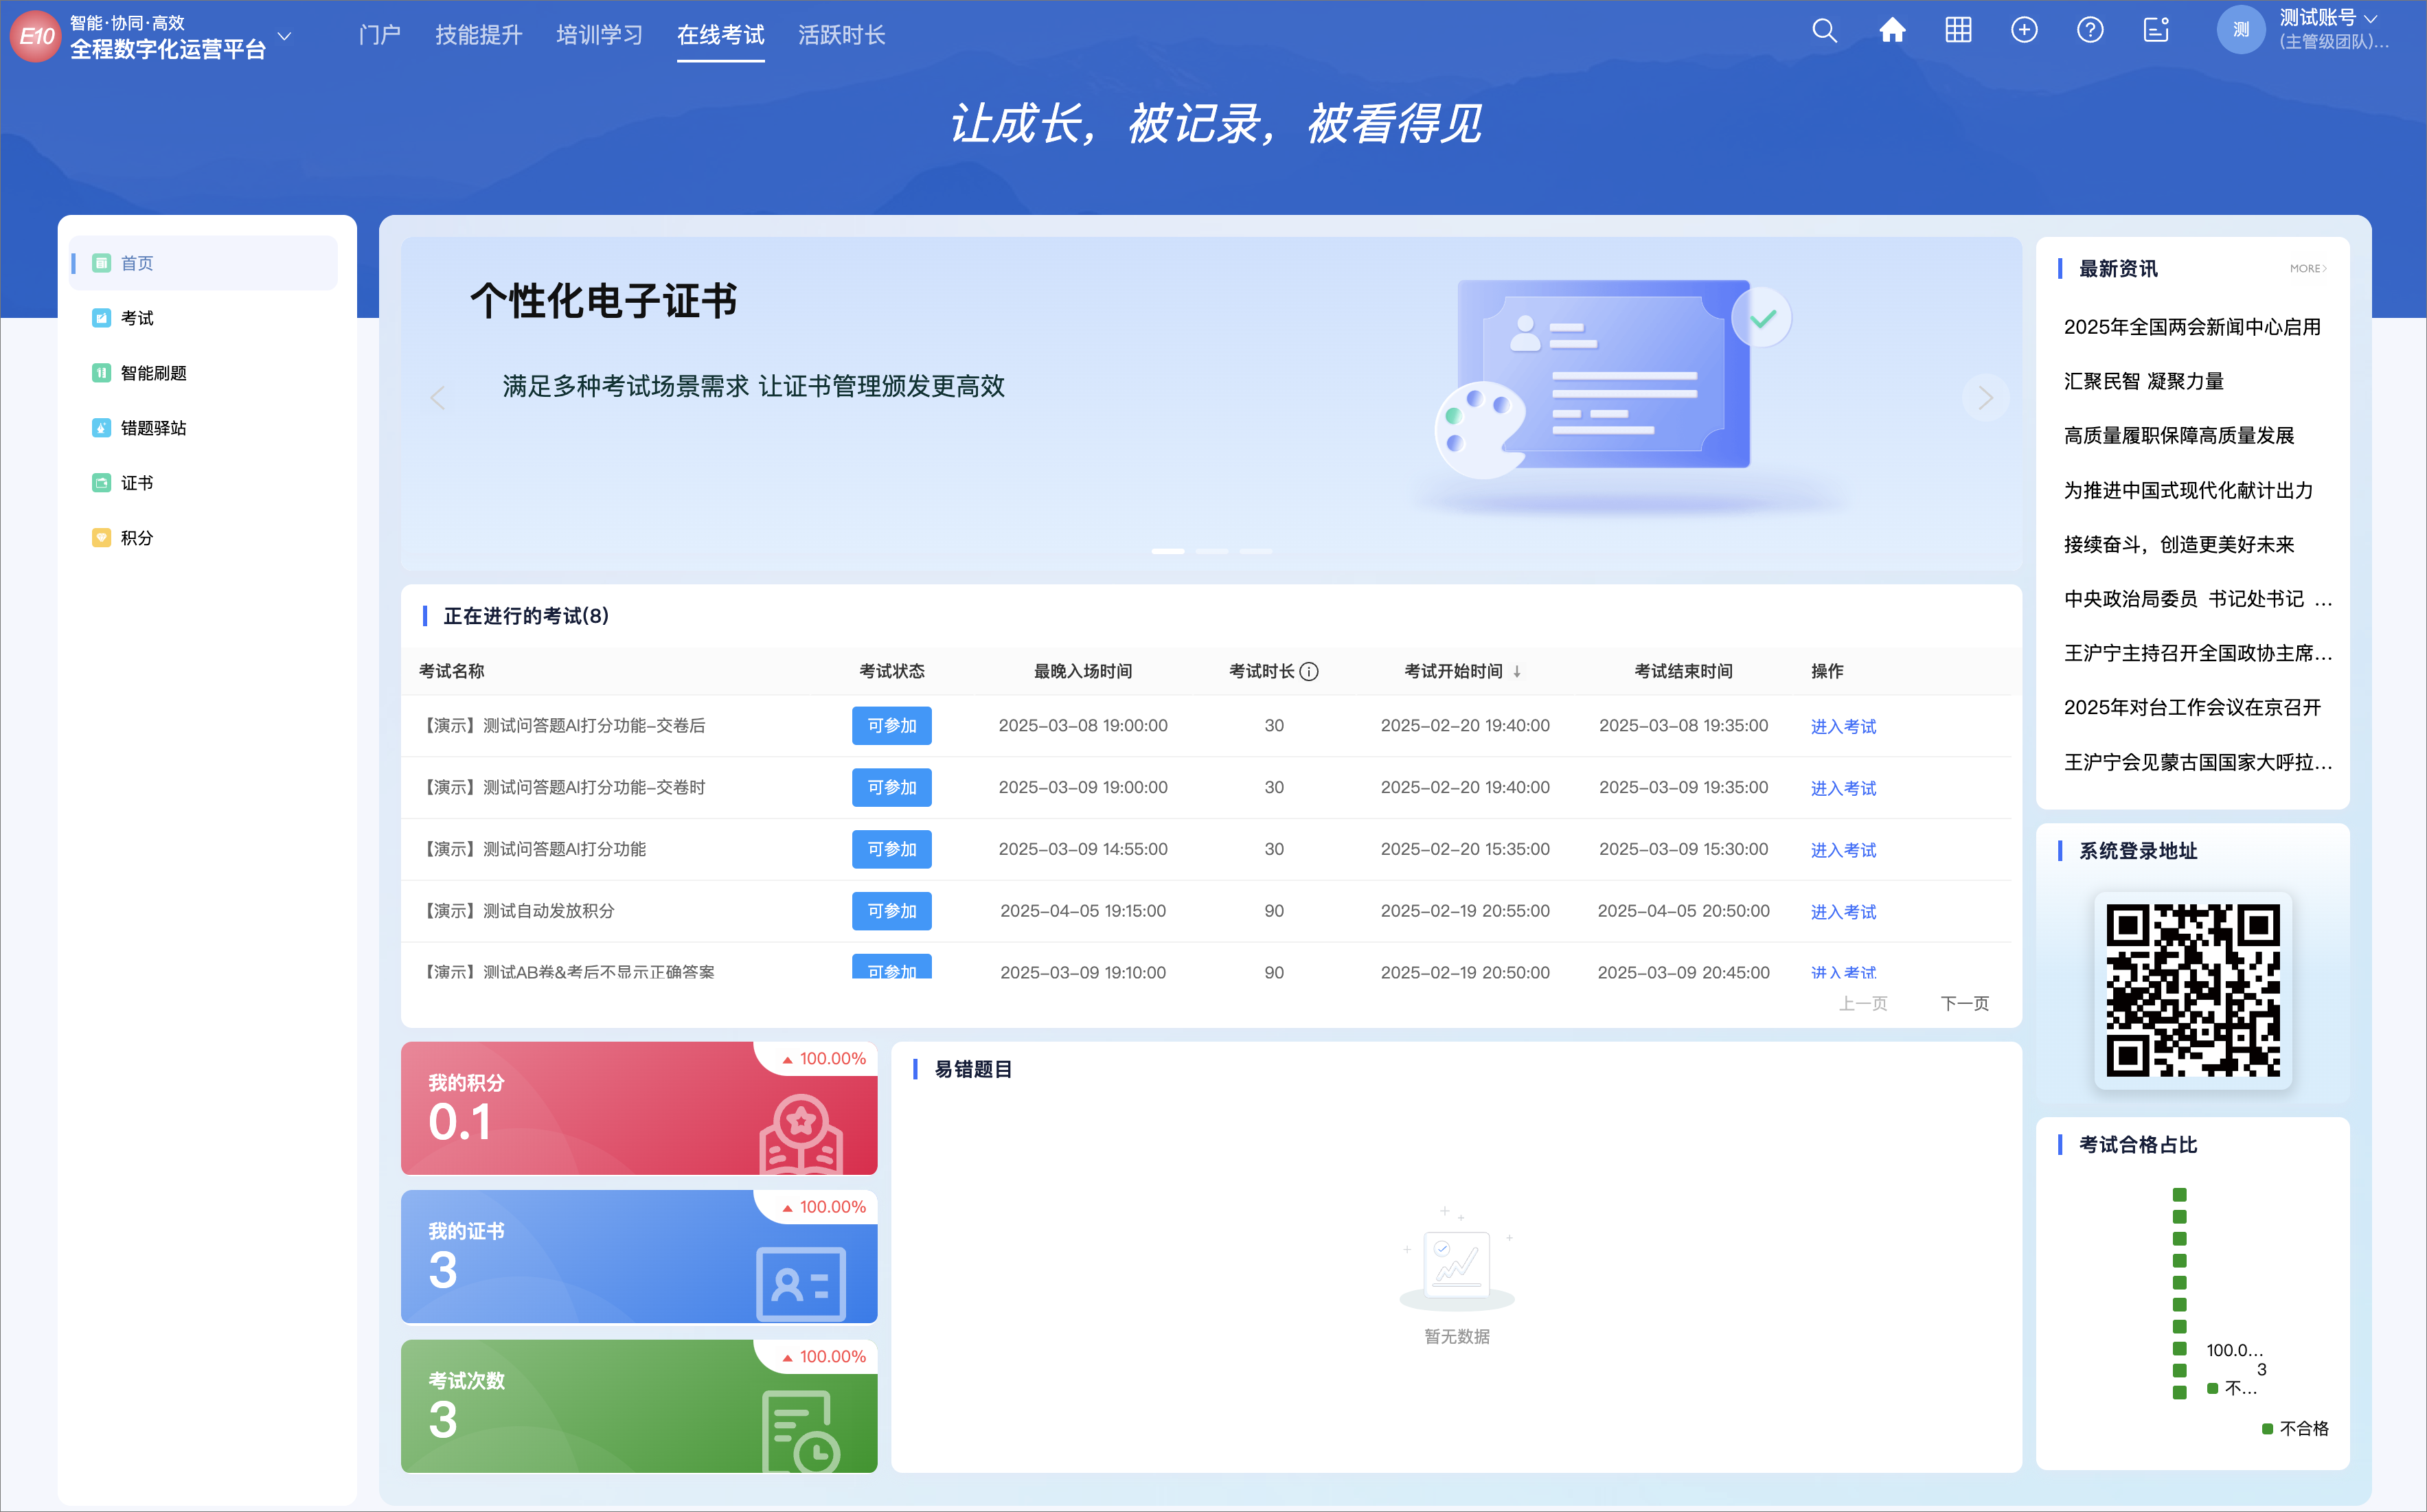Open the grid apps icon
Image resolution: width=2427 pixels, height=1512 pixels.
coord(1958,31)
